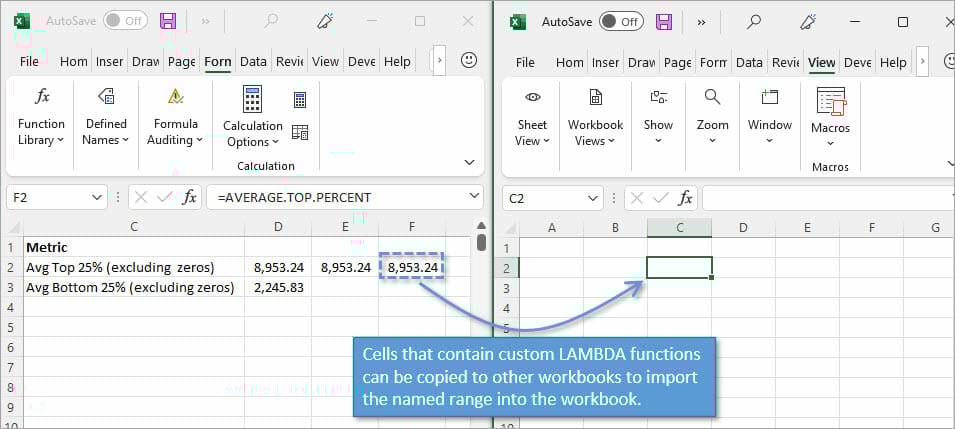Viewport: 955px width, 429px height.
Task: Expand left workbook formula bar
Action: tap(473, 198)
